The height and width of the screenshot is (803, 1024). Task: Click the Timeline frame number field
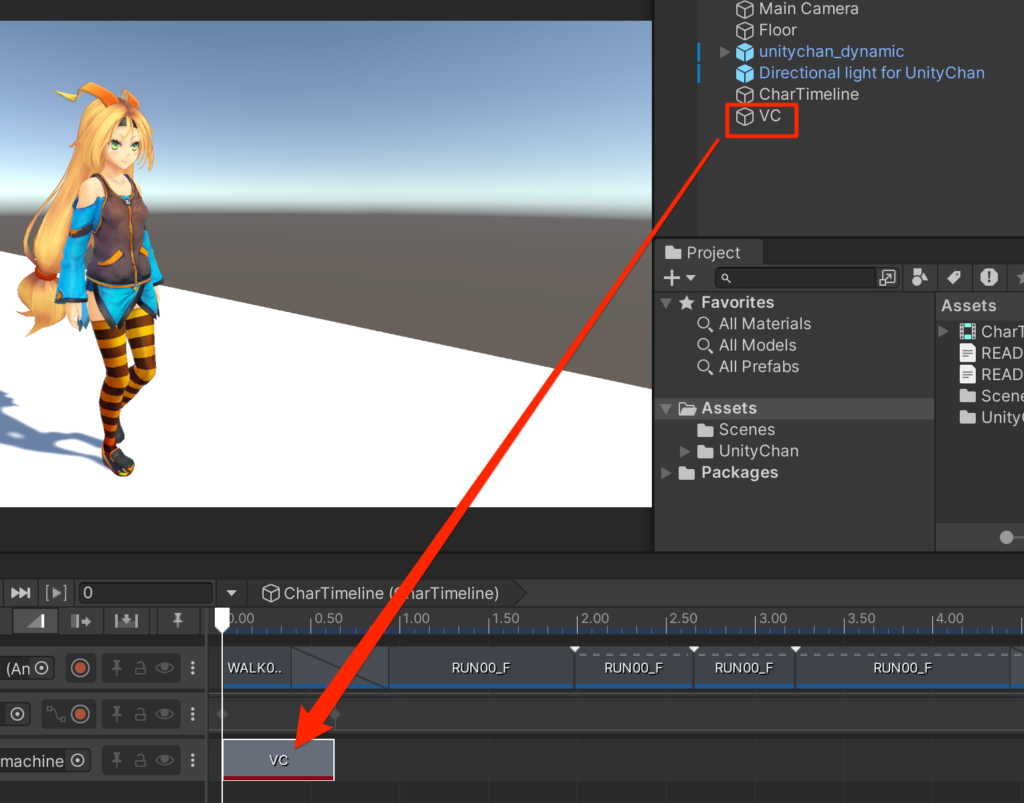(x=145, y=593)
